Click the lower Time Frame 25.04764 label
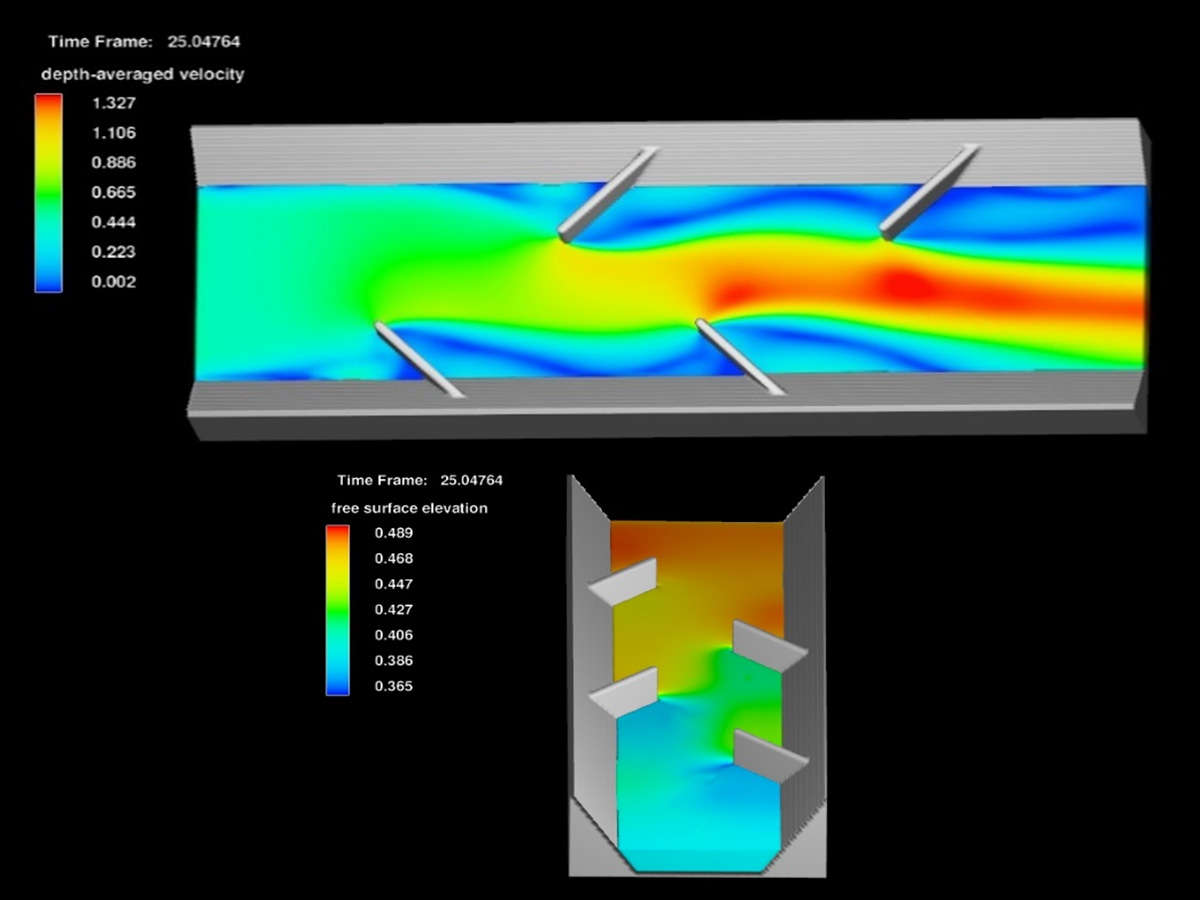Viewport: 1200px width, 900px height. point(420,480)
